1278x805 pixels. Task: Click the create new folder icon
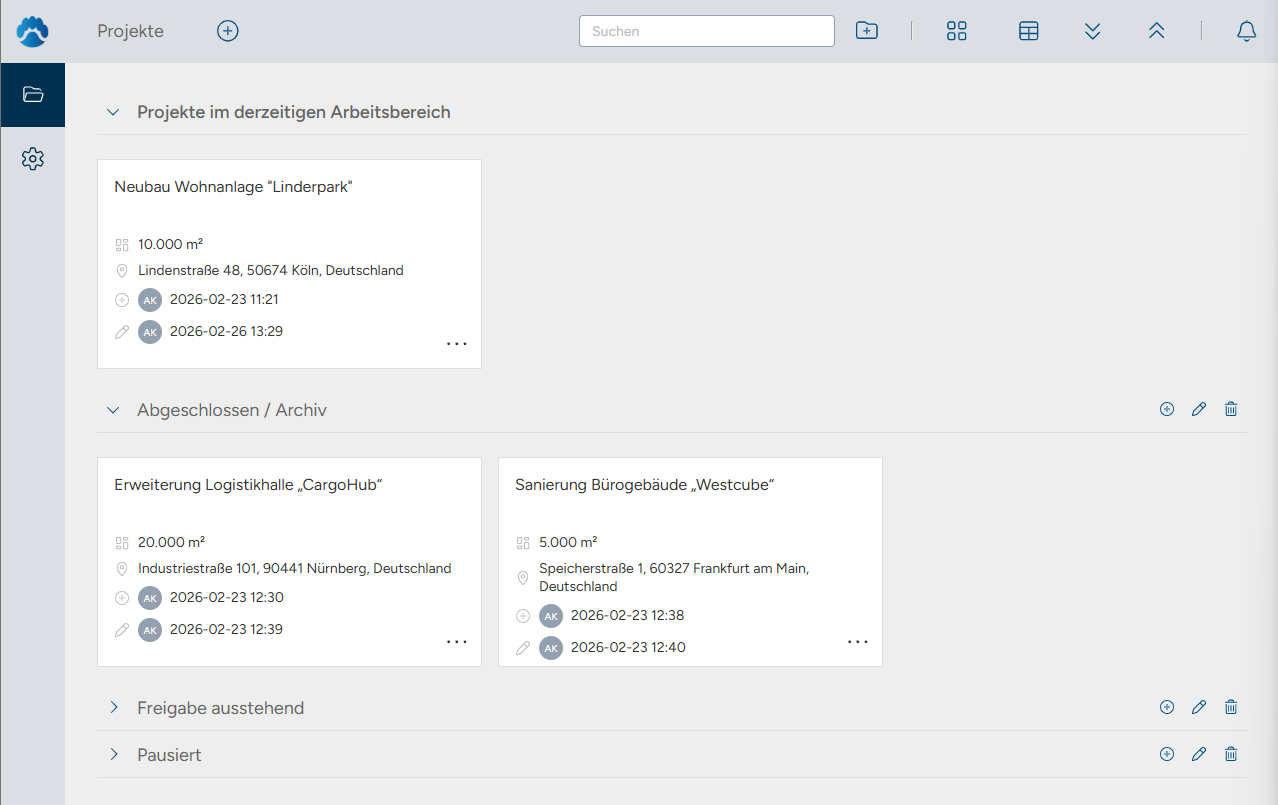click(867, 31)
